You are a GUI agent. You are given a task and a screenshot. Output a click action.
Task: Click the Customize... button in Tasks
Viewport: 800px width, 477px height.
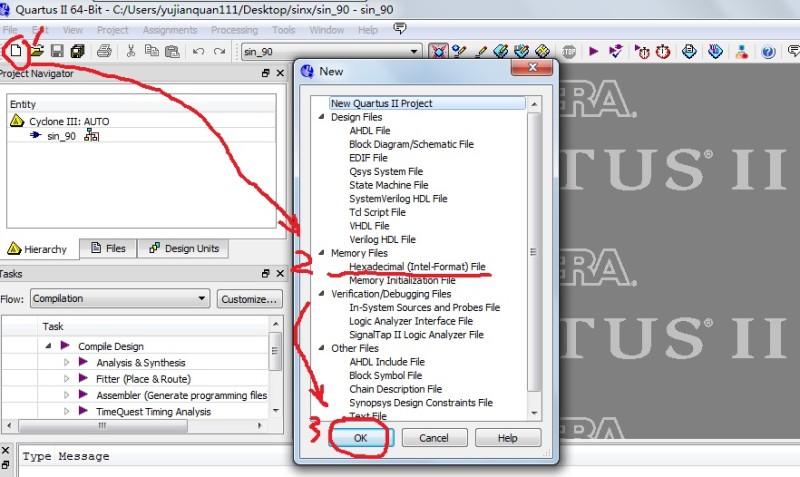click(x=249, y=298)
